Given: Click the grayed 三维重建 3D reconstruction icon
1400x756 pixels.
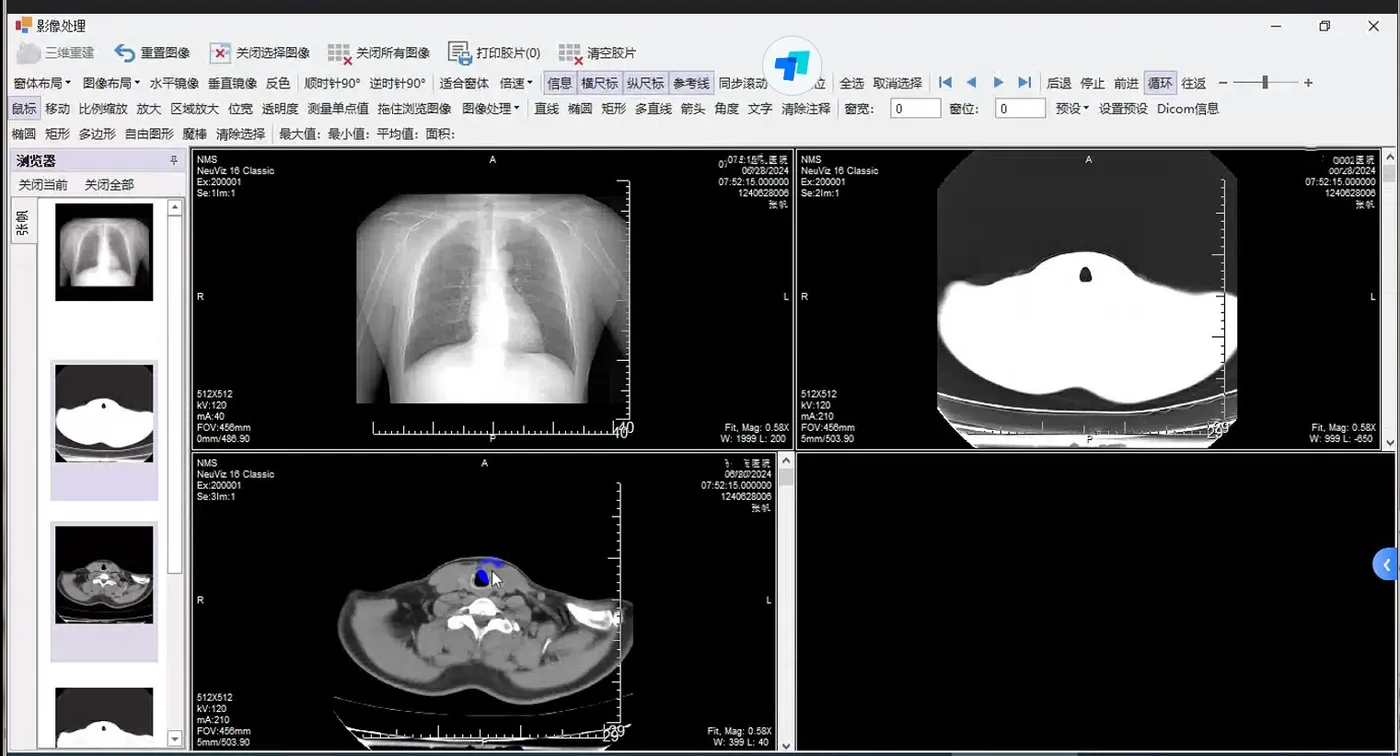Looking at the screenshot, I should click(x=28, y=53).
